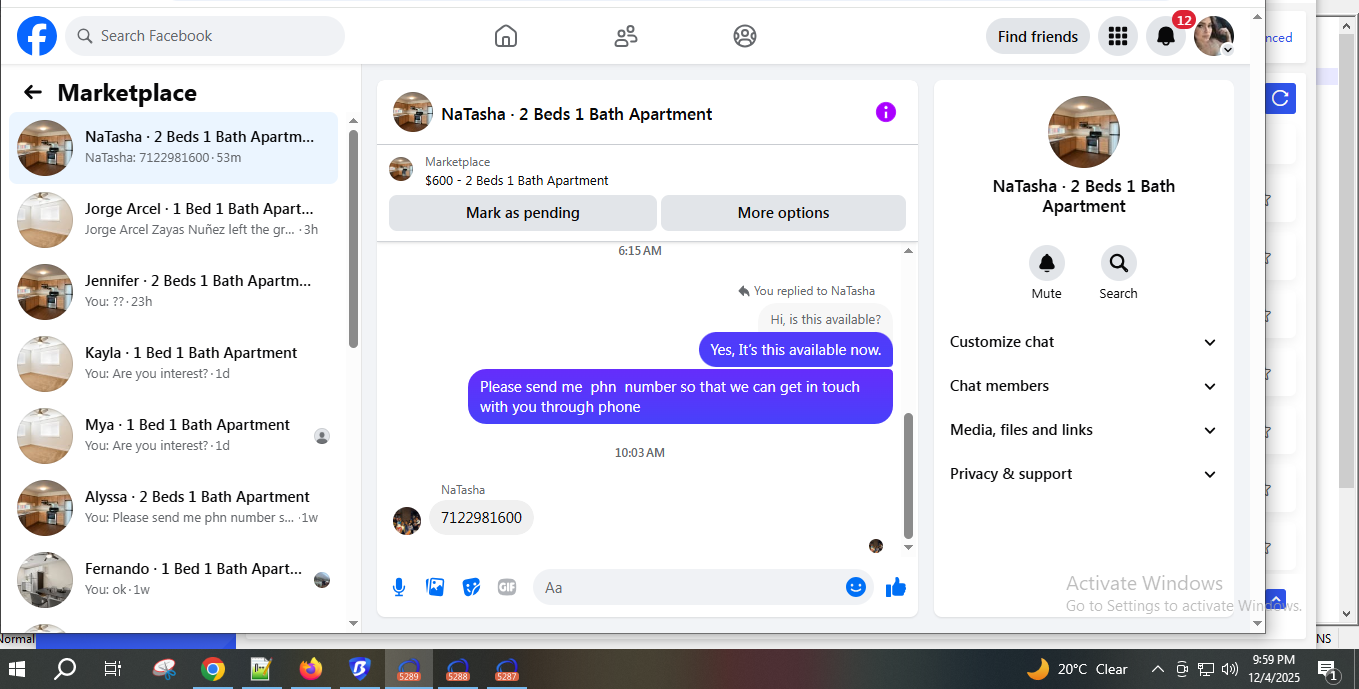
Task: Select NaTasha 2 Beds conversation
Action: [174, 148]
